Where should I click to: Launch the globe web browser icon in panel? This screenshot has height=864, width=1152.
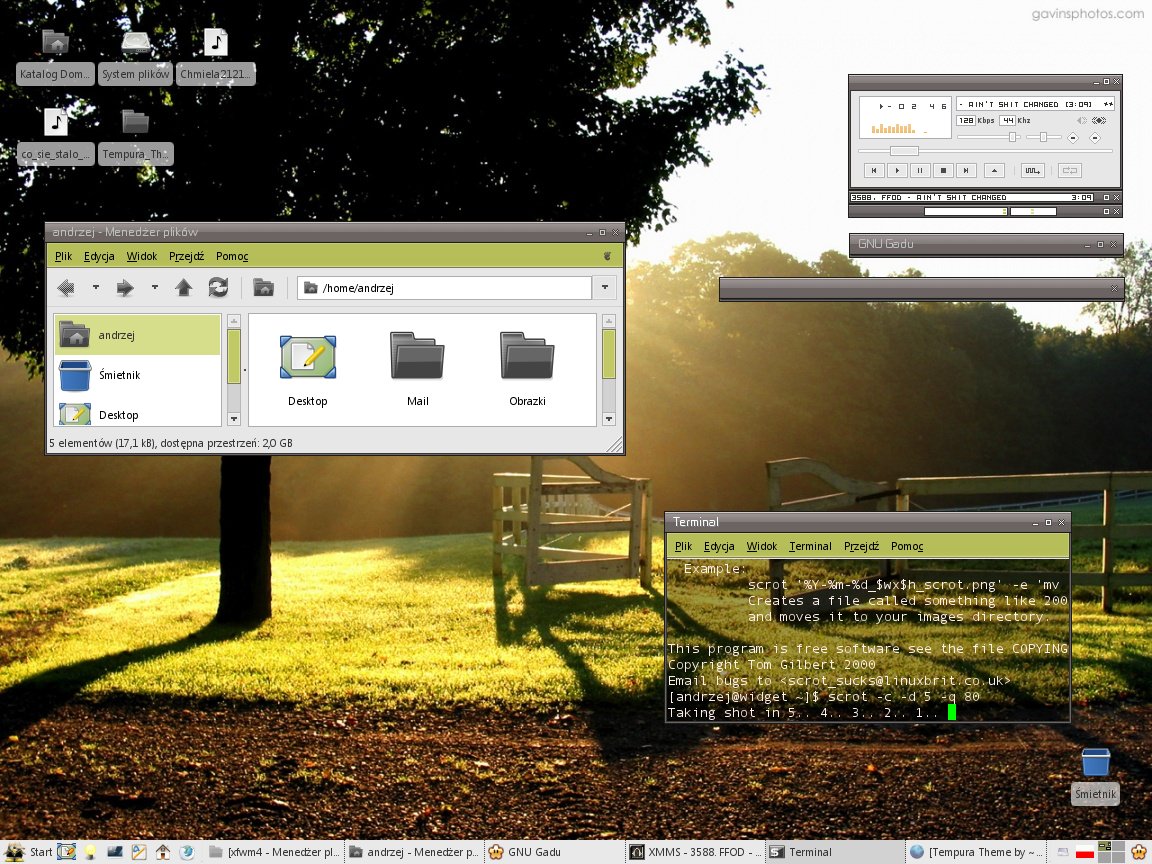coord(187,852)
